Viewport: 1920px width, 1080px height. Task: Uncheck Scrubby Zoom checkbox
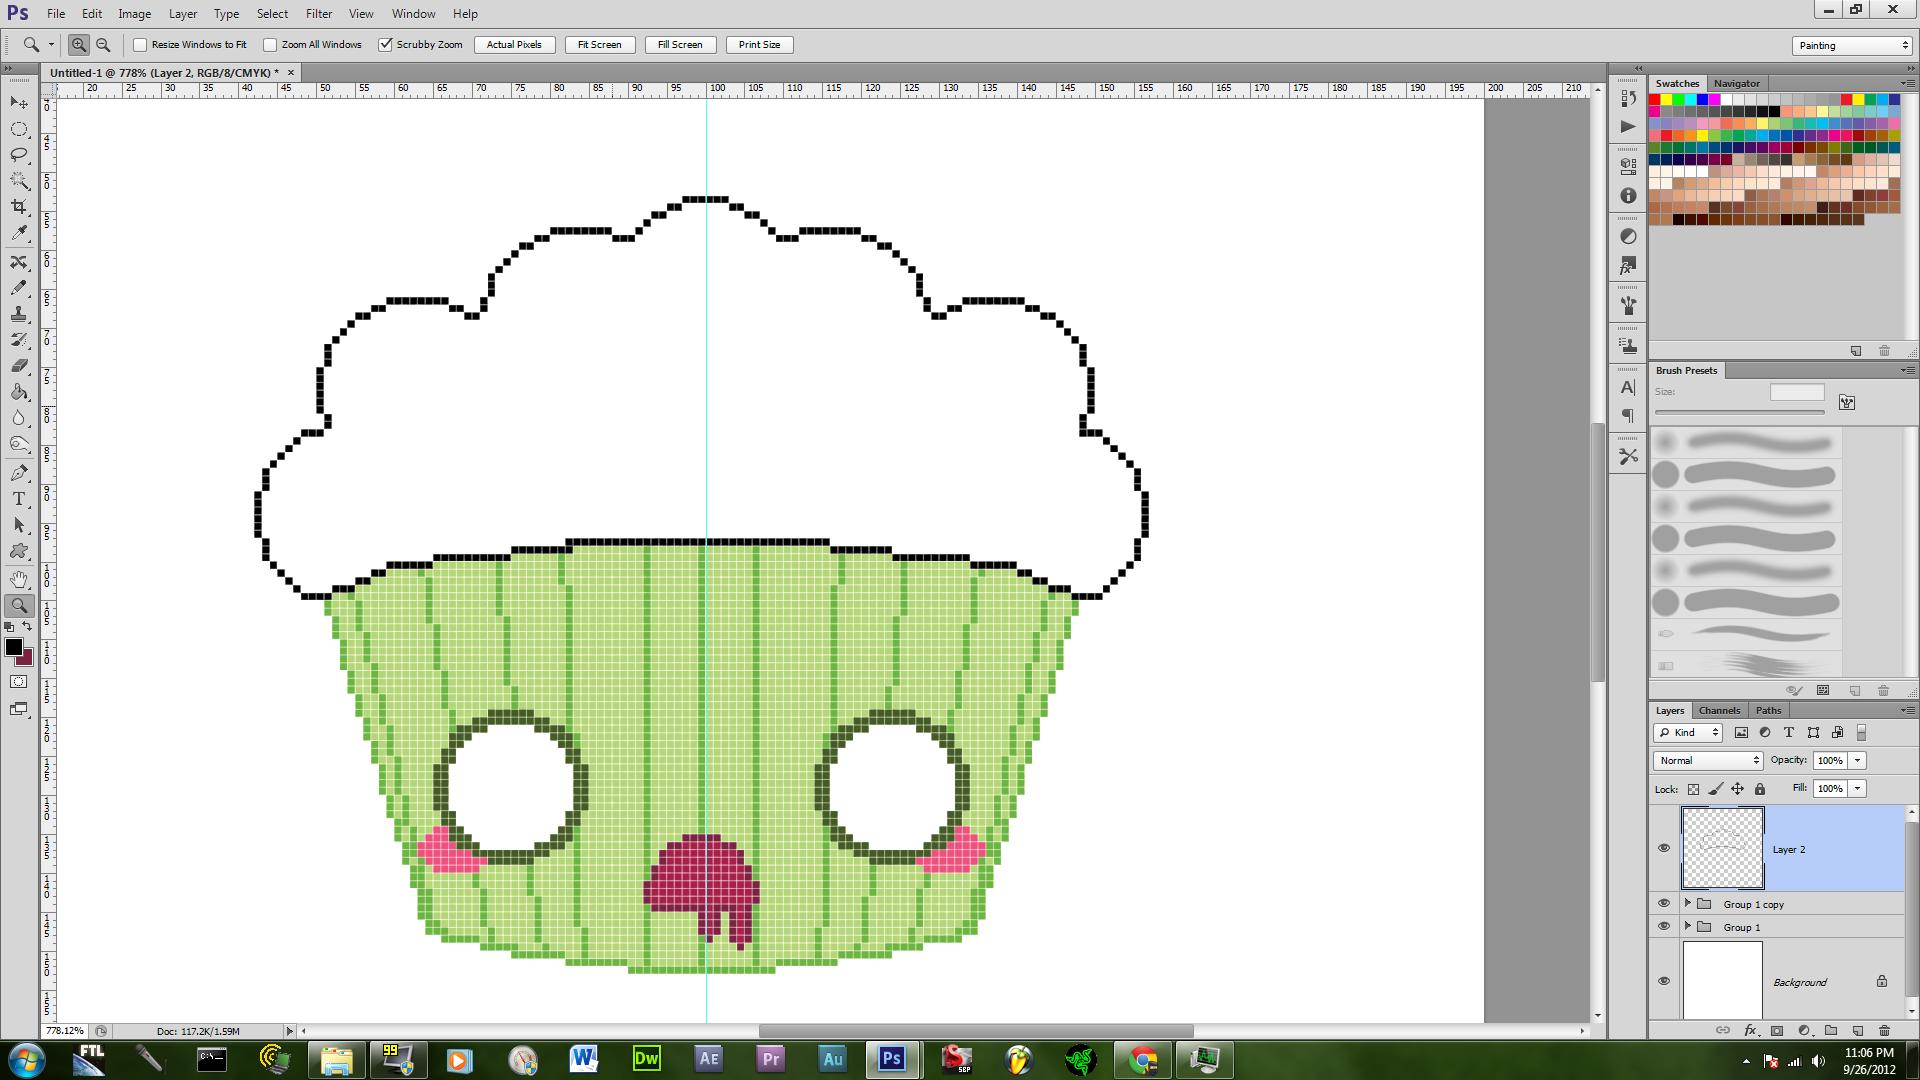point(385,45)
